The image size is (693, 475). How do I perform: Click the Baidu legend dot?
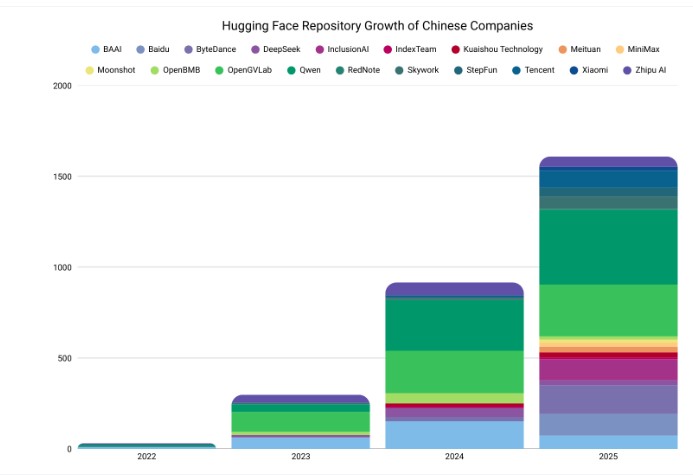click(x=141, y=49)
